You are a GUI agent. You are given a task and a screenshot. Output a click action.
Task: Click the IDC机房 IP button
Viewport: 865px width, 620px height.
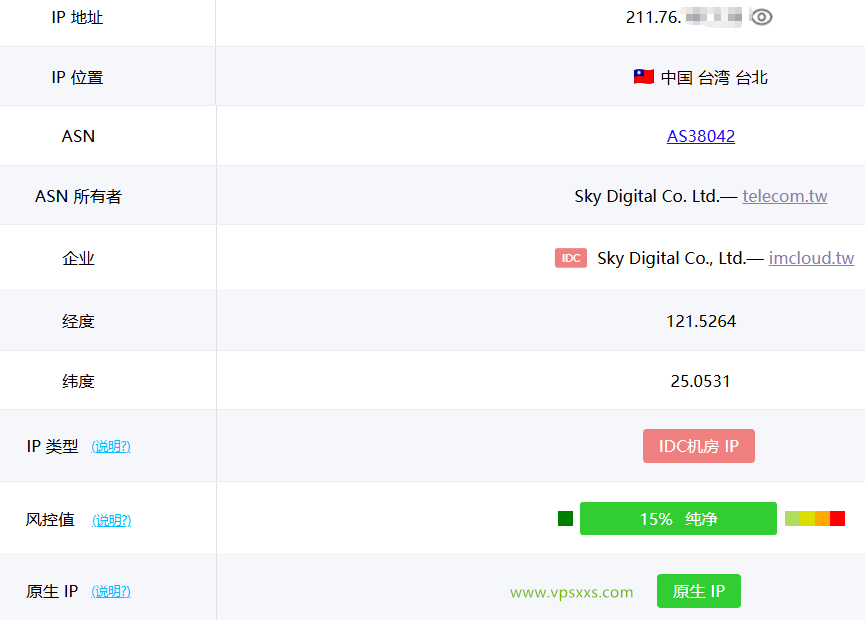(x=698, y=446)
